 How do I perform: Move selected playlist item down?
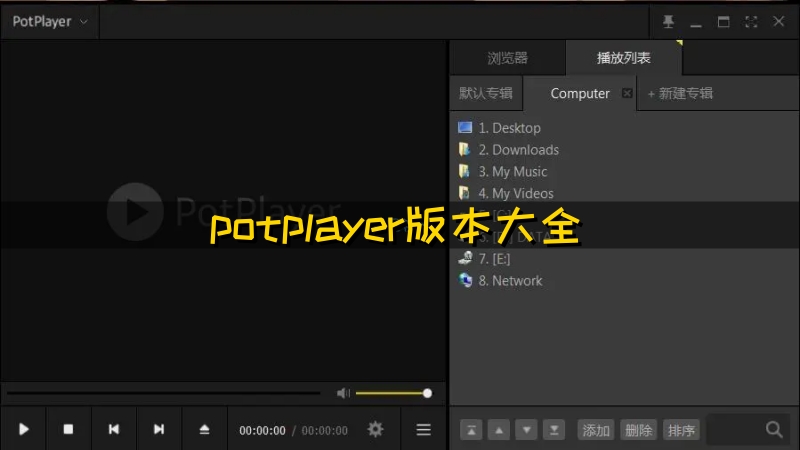coord(527,430)
